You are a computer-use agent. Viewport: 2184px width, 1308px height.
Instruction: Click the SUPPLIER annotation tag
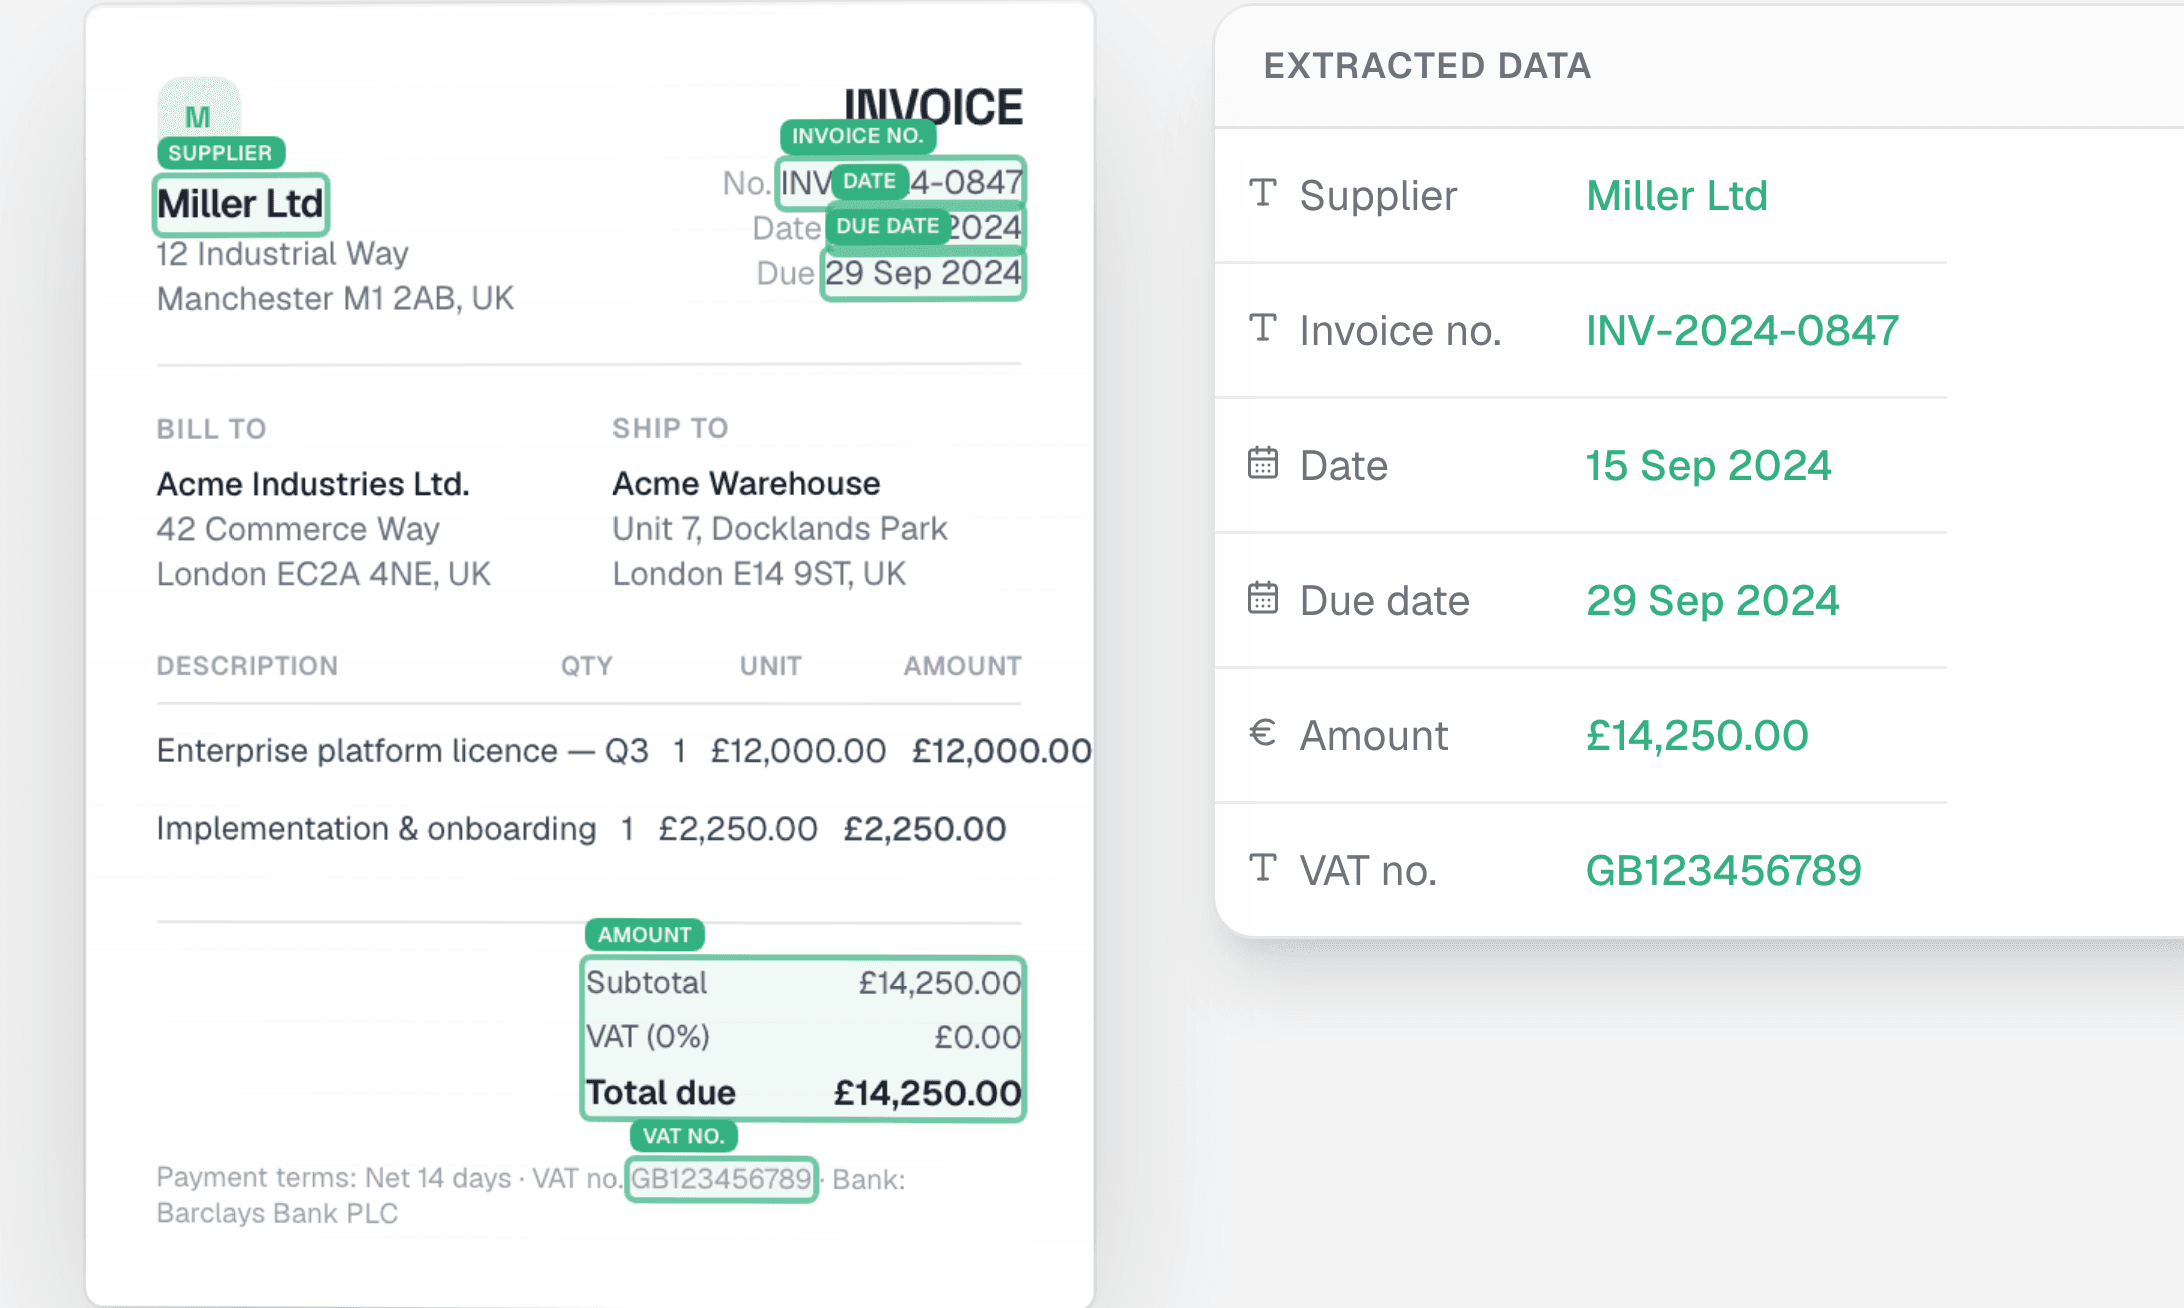(221, 153)
